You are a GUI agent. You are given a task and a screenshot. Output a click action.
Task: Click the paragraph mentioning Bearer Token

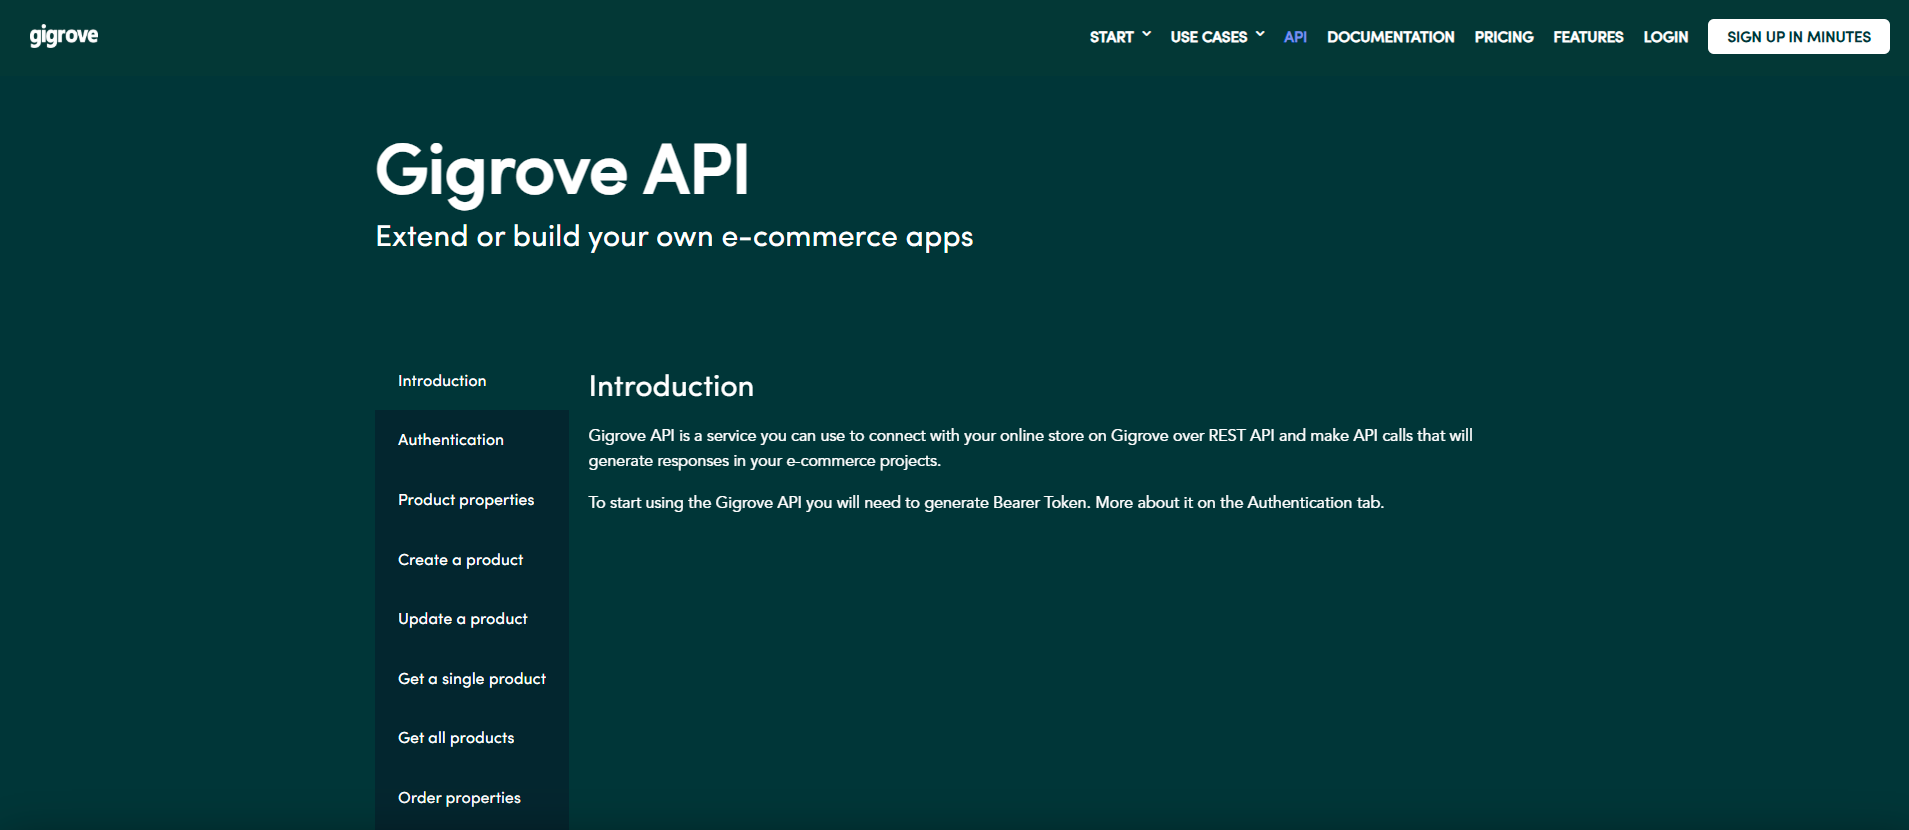click(986, 502)
